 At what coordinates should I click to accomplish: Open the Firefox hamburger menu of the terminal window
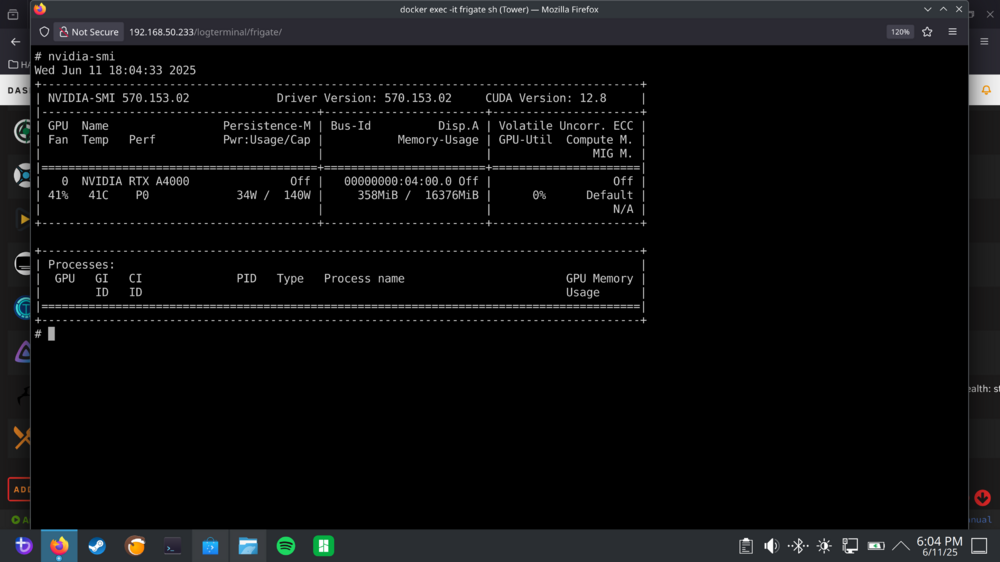click(x=952, y=32)
